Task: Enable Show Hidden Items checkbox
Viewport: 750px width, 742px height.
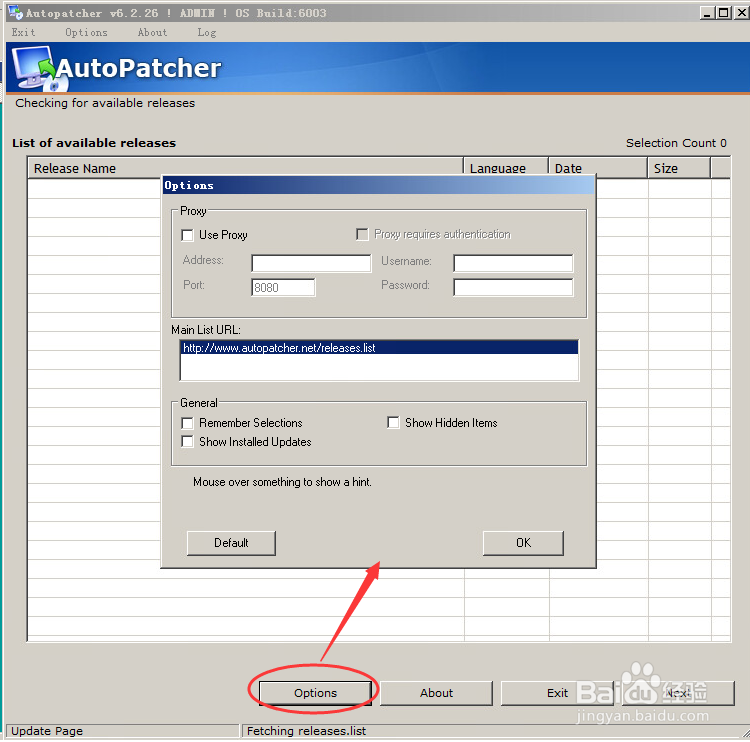Action: coord(393,422)
